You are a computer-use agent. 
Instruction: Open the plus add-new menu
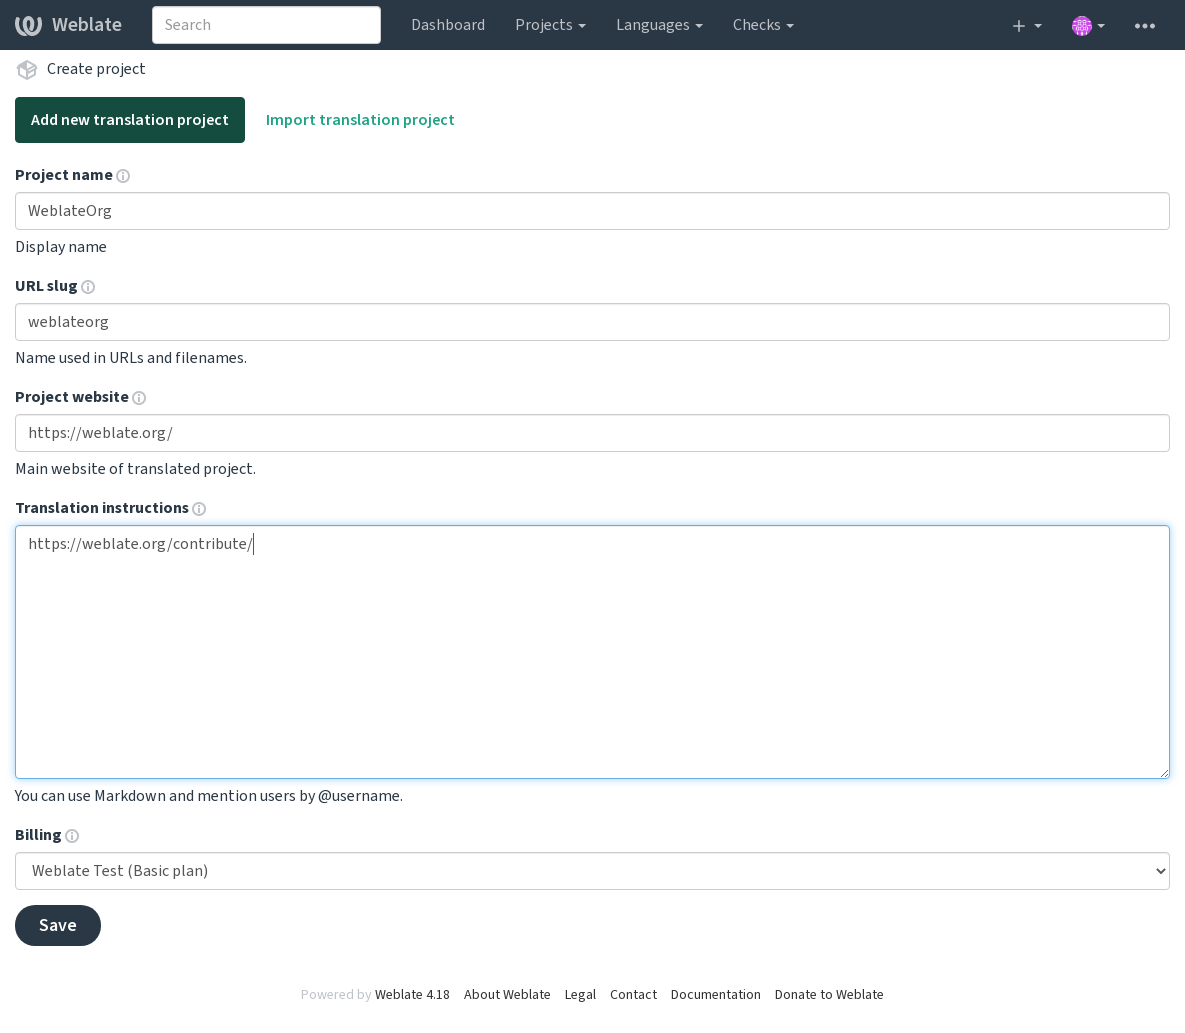click(1026, 26)
